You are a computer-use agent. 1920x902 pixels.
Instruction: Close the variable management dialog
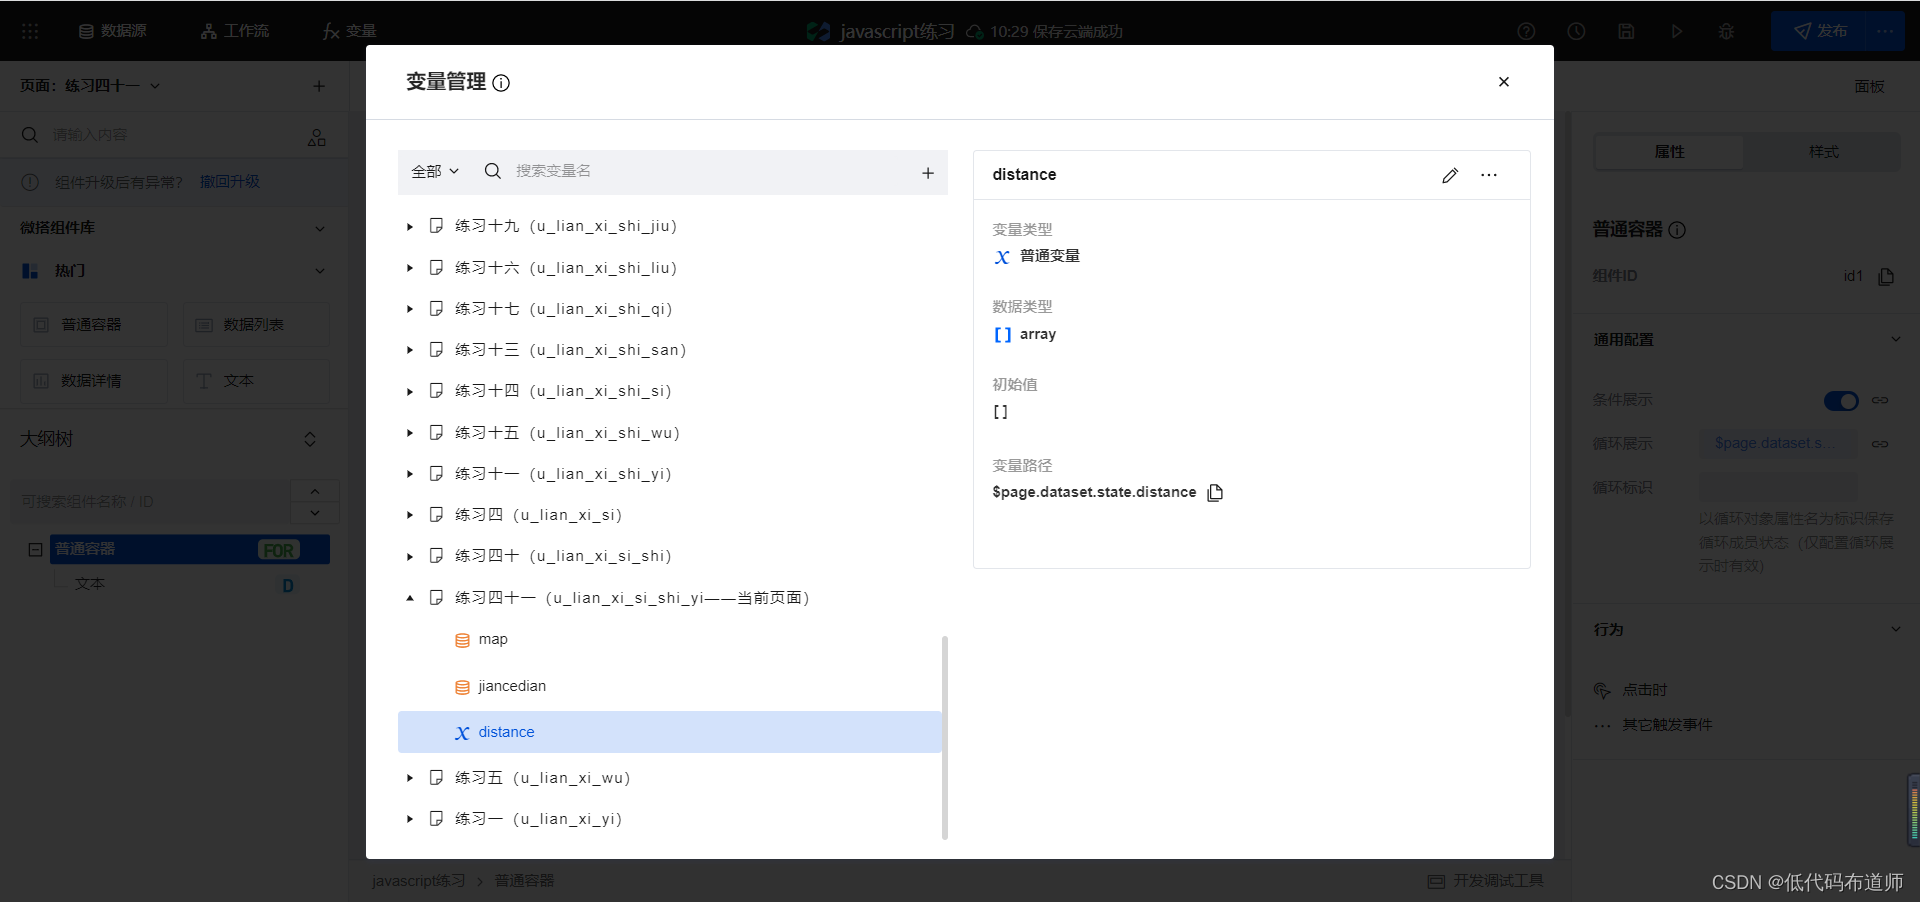point(1503,82)
